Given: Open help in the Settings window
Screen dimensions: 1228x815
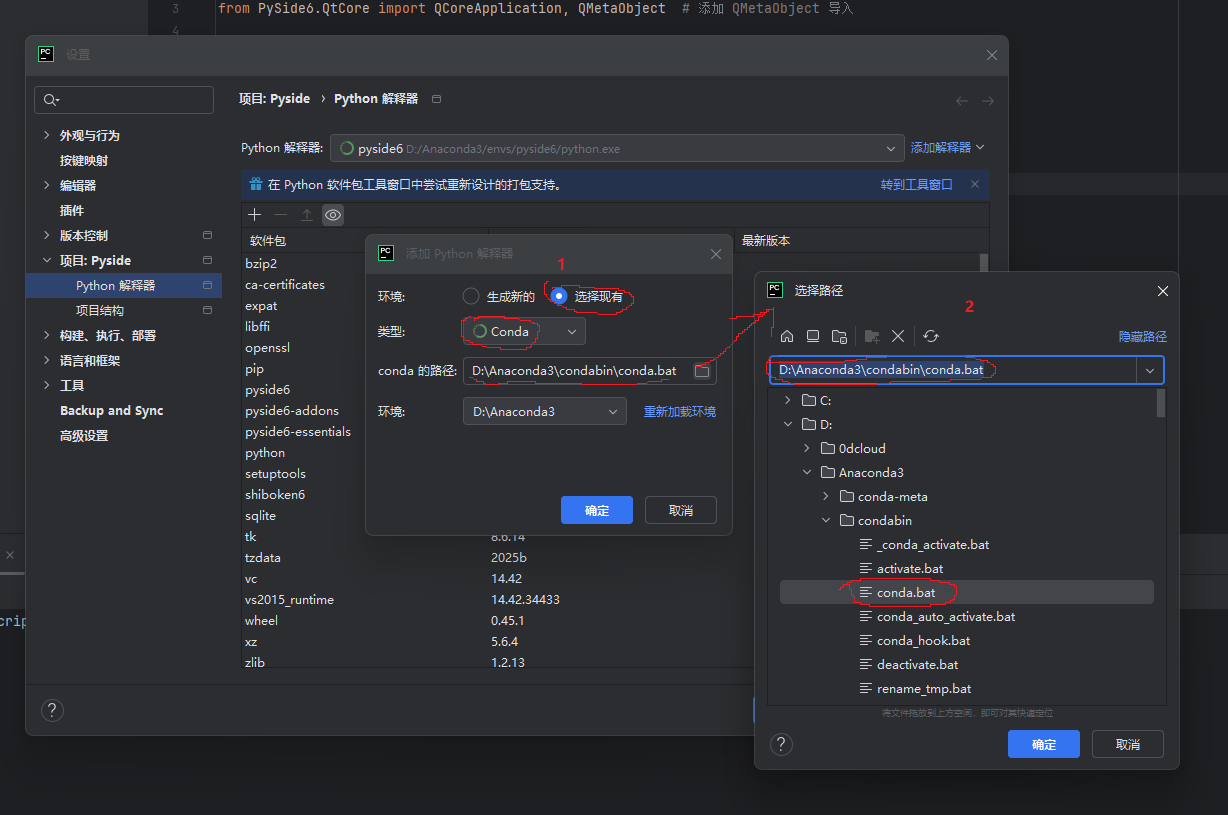Looking at the screenshot, I should click(52, 710).
